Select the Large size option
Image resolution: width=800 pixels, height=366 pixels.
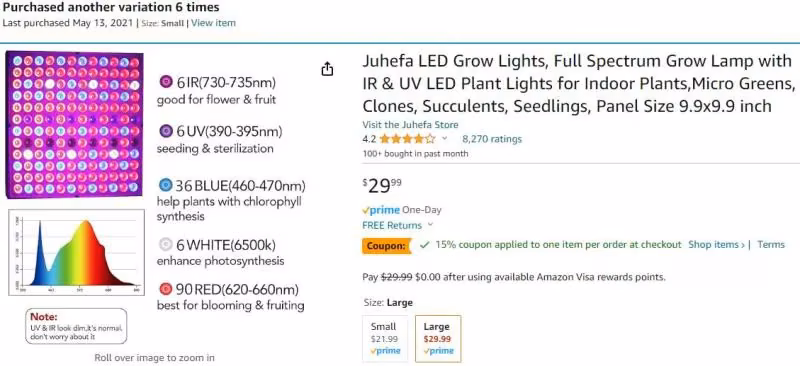pos(438,338)
